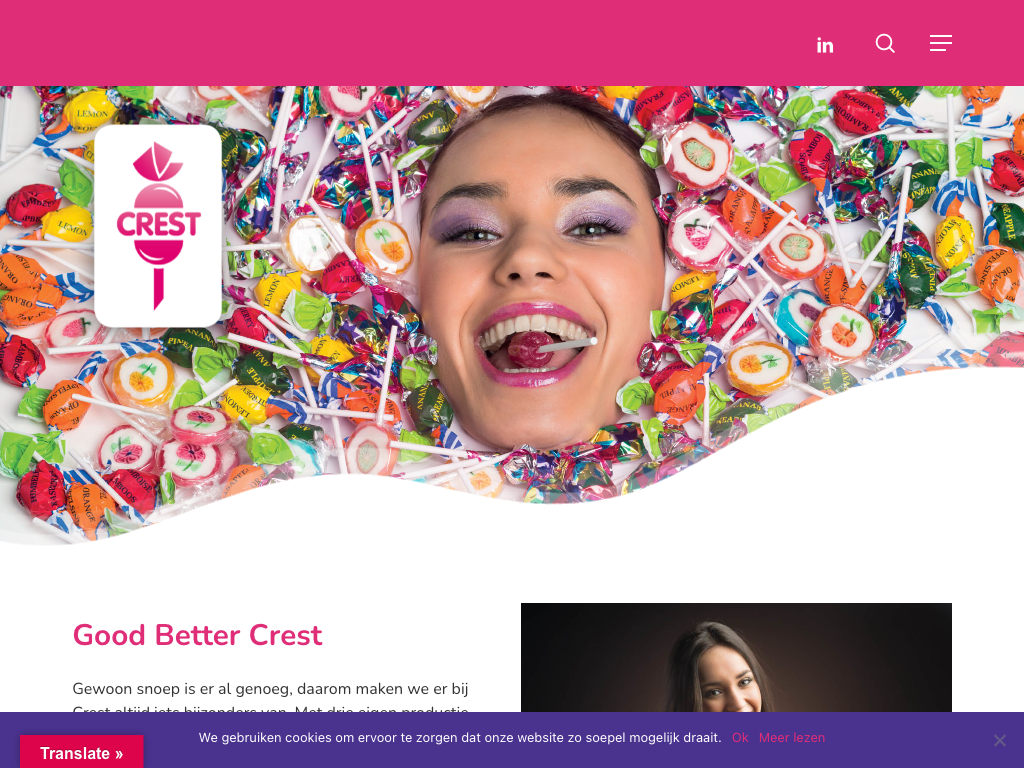The image size is (1024, 768).
Task: Click the Translate » button
Action: [82, 752]
